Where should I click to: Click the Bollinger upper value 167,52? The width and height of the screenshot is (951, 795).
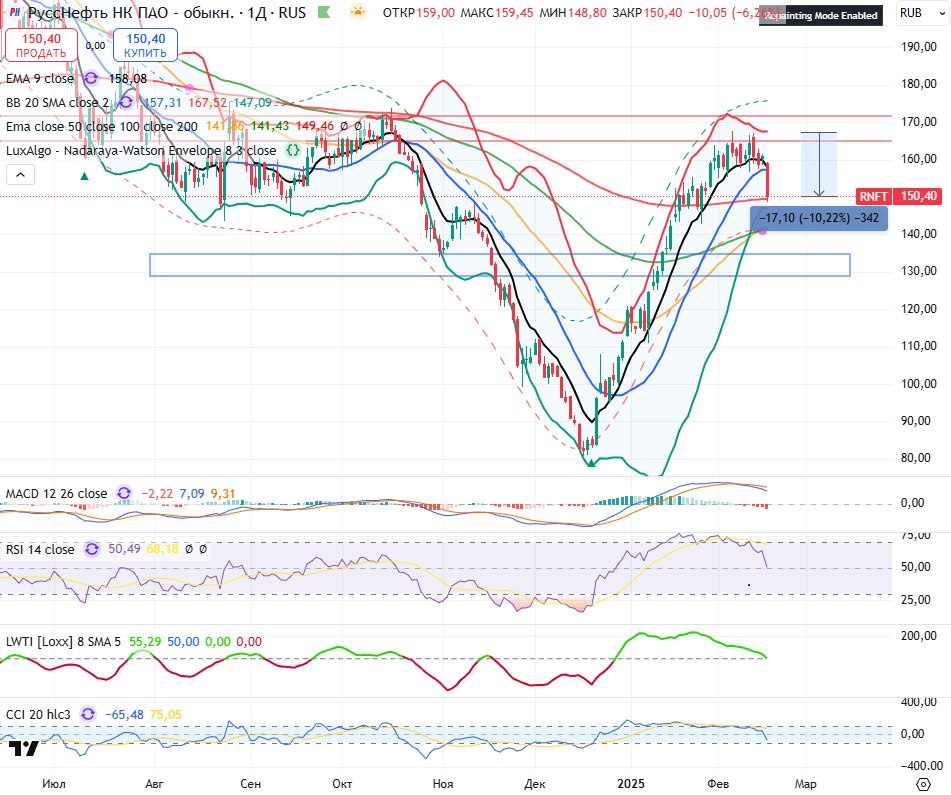point(207,103)
